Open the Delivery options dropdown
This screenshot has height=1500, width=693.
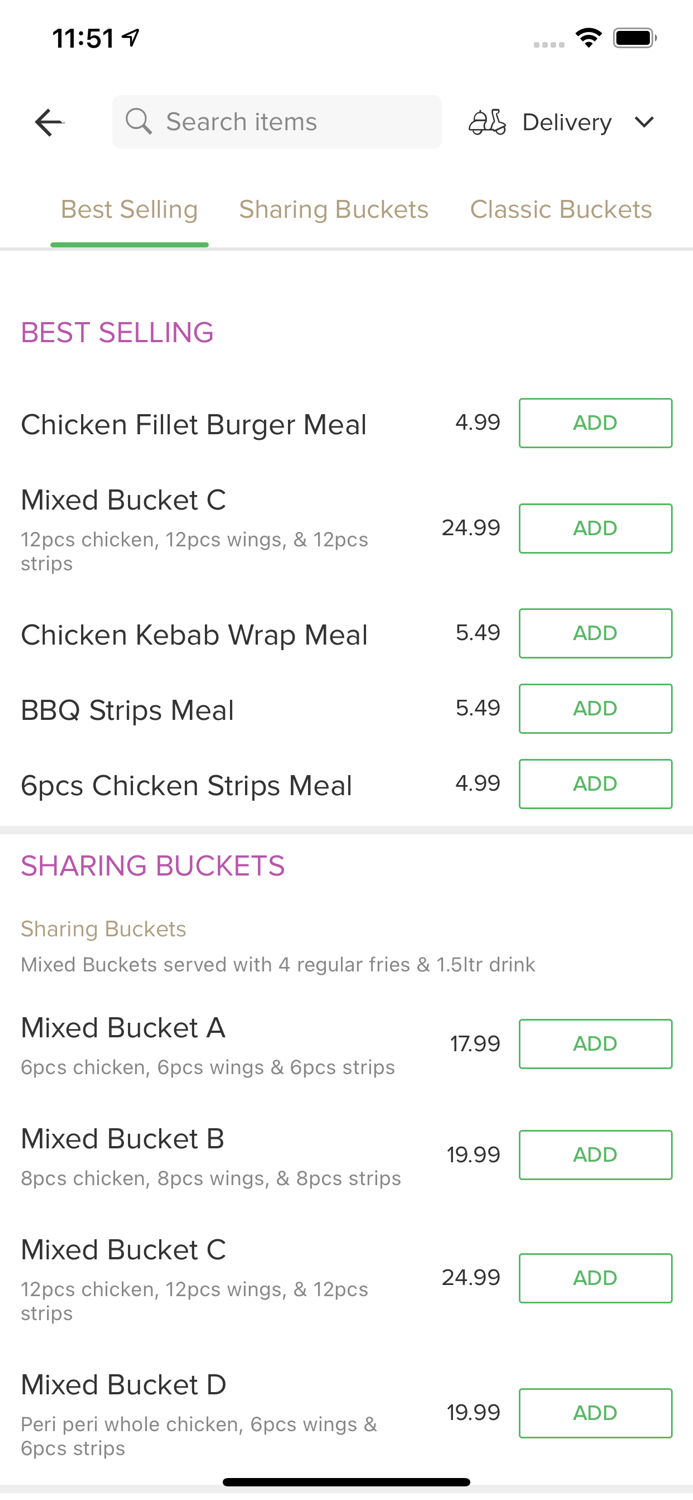coord(566,122)
